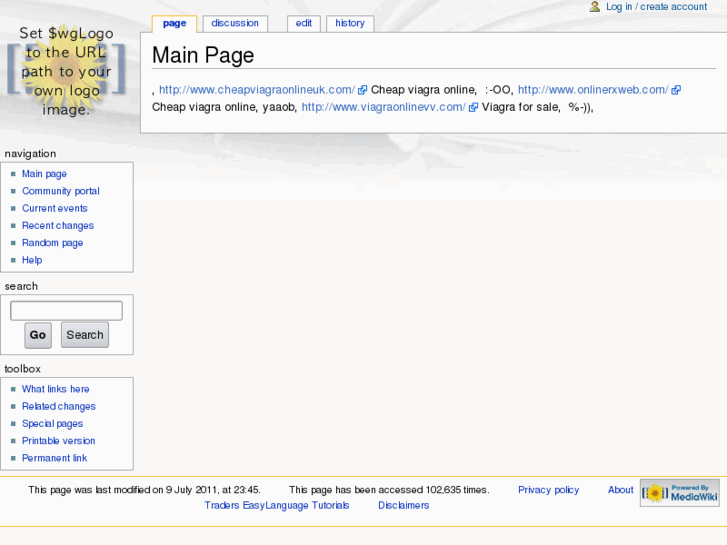
Task: Open Community portal link
Action: 61,191
